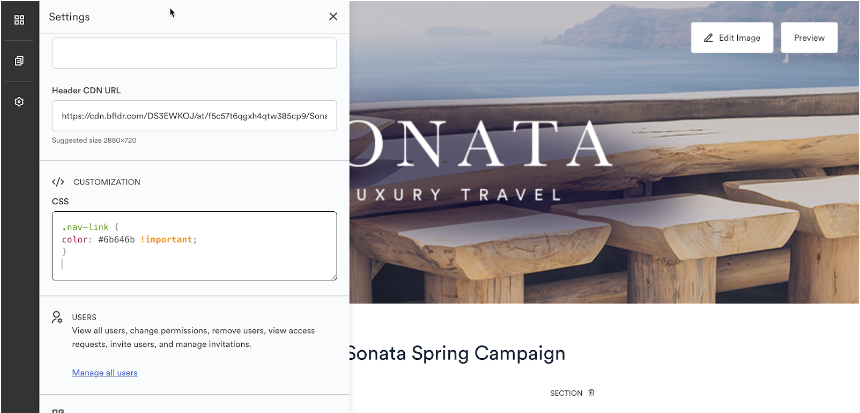
Task: Click the Customization code brackets icon
Action: 58,182
